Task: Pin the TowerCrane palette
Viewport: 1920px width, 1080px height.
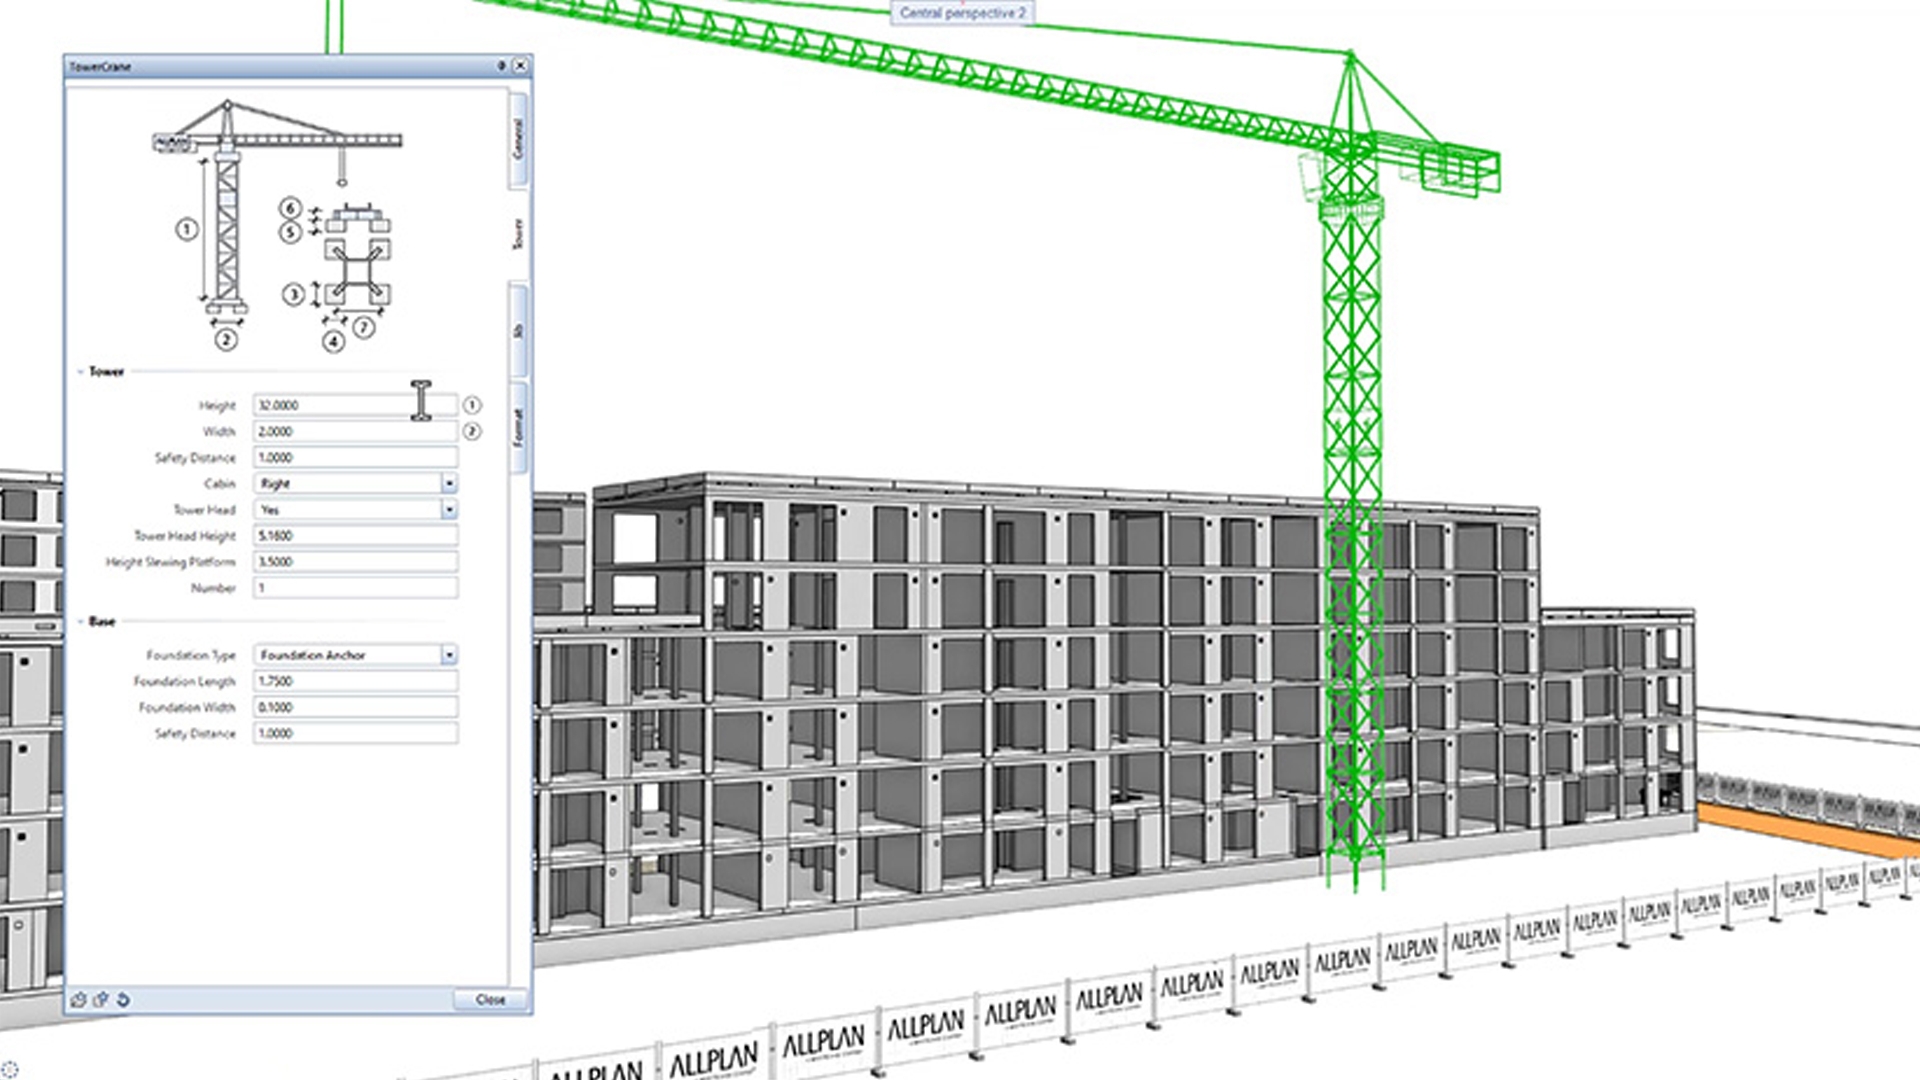Action: tap(502, 66)
